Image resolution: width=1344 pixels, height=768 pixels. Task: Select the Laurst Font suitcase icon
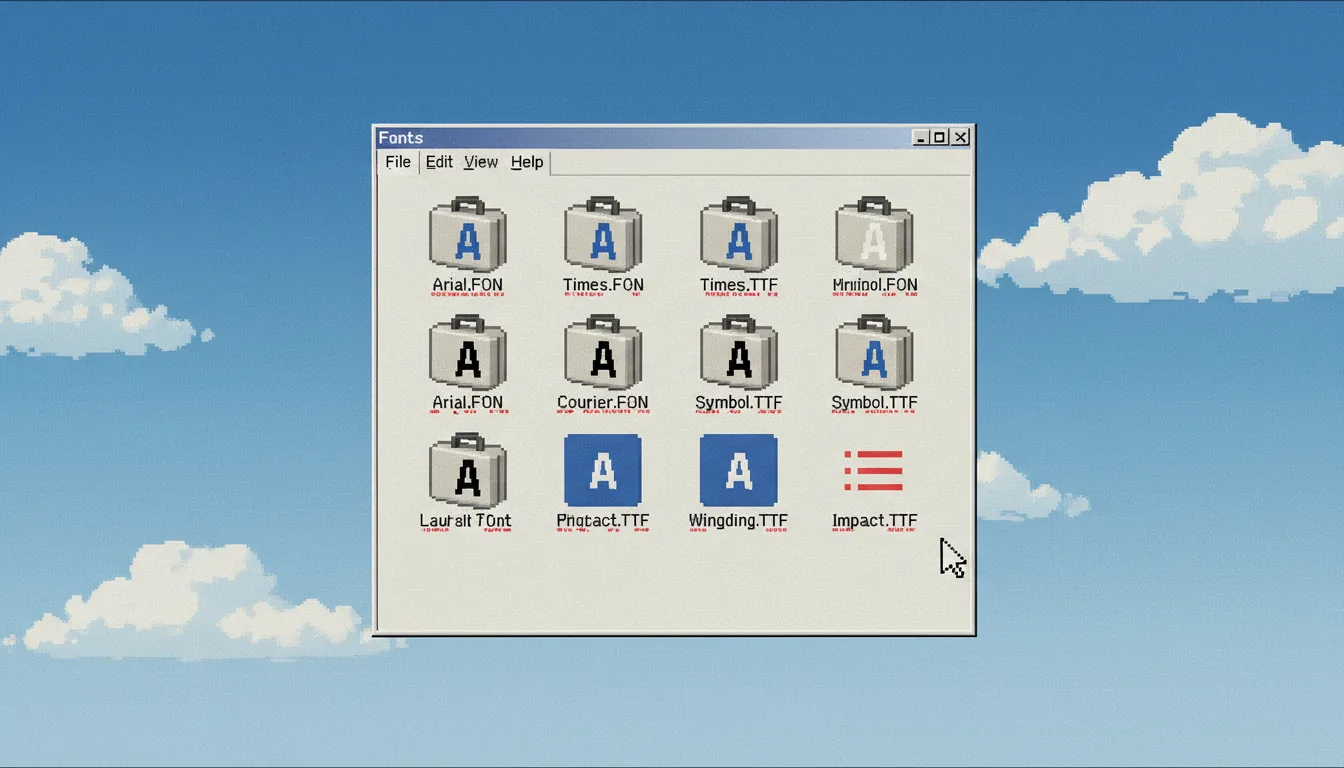[x=467, y=475]
